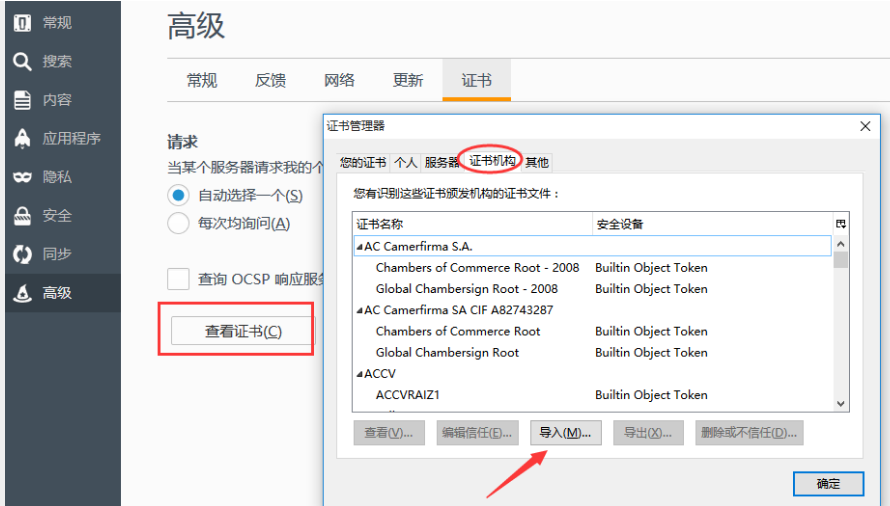
Task: Click the 查看证书(C) button
Action: 243,331
